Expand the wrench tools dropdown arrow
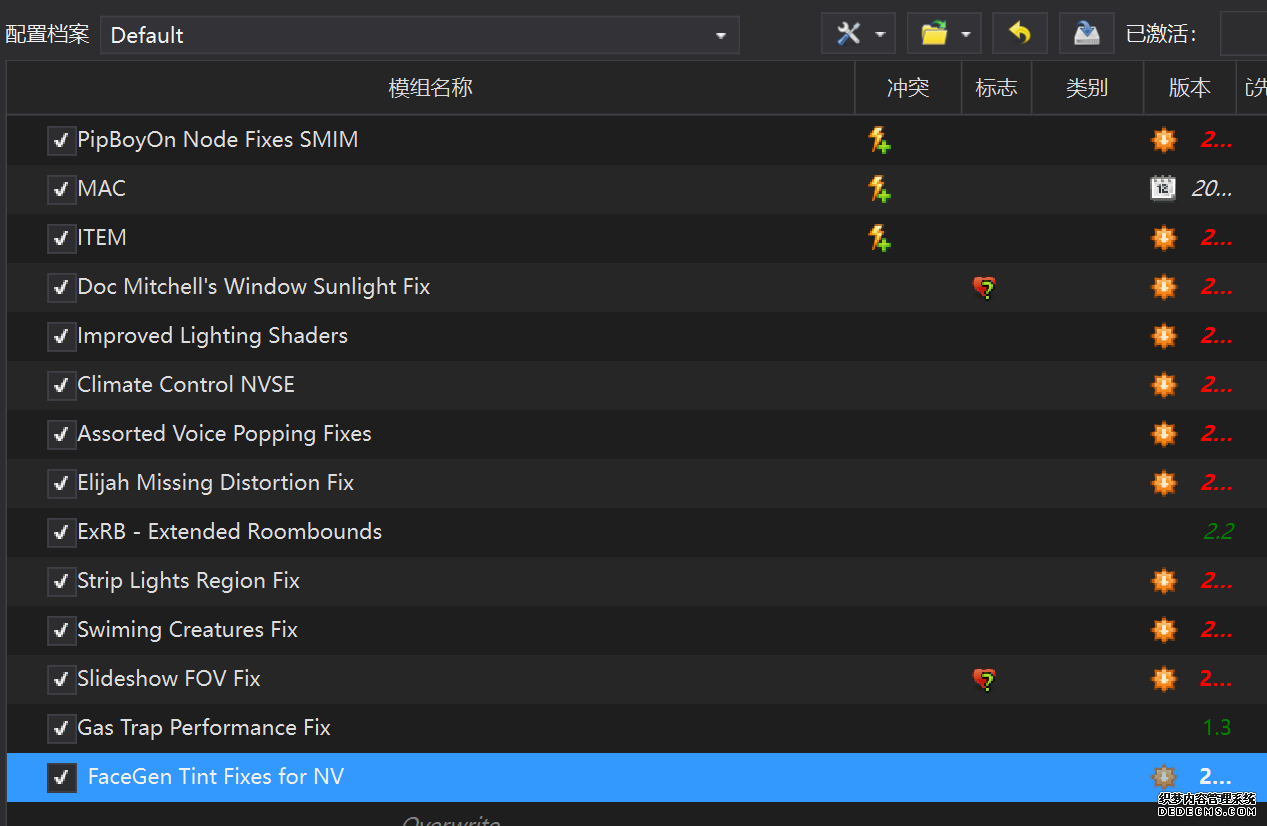This screenshot has width=1267, height=826. point(880,35)
